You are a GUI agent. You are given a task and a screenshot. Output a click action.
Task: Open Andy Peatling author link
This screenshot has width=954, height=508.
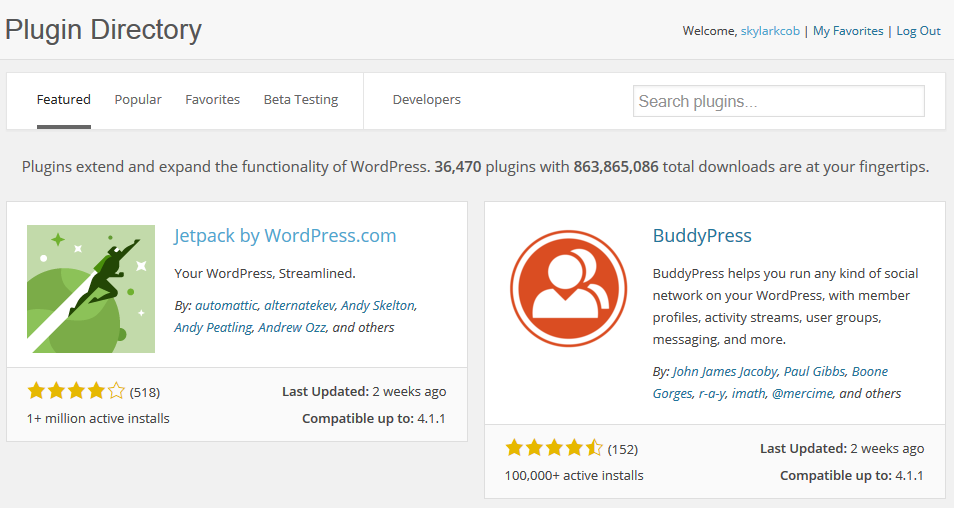point(213,327)
